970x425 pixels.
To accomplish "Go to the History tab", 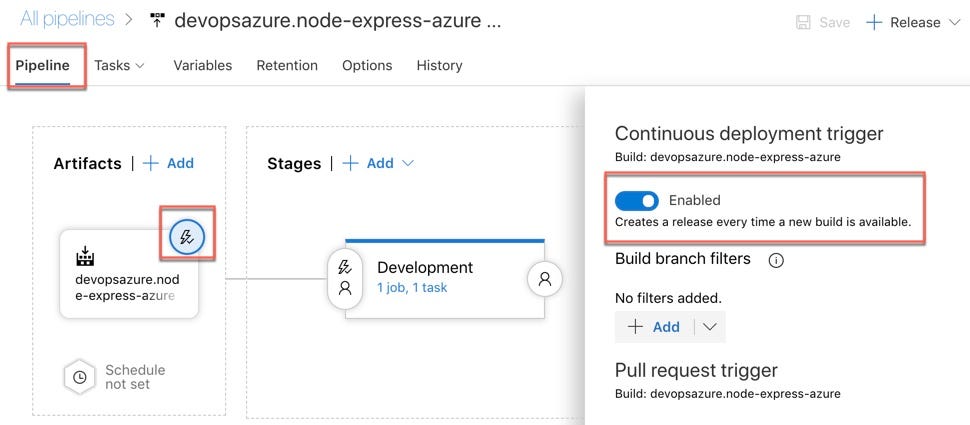I will point(439,66).
